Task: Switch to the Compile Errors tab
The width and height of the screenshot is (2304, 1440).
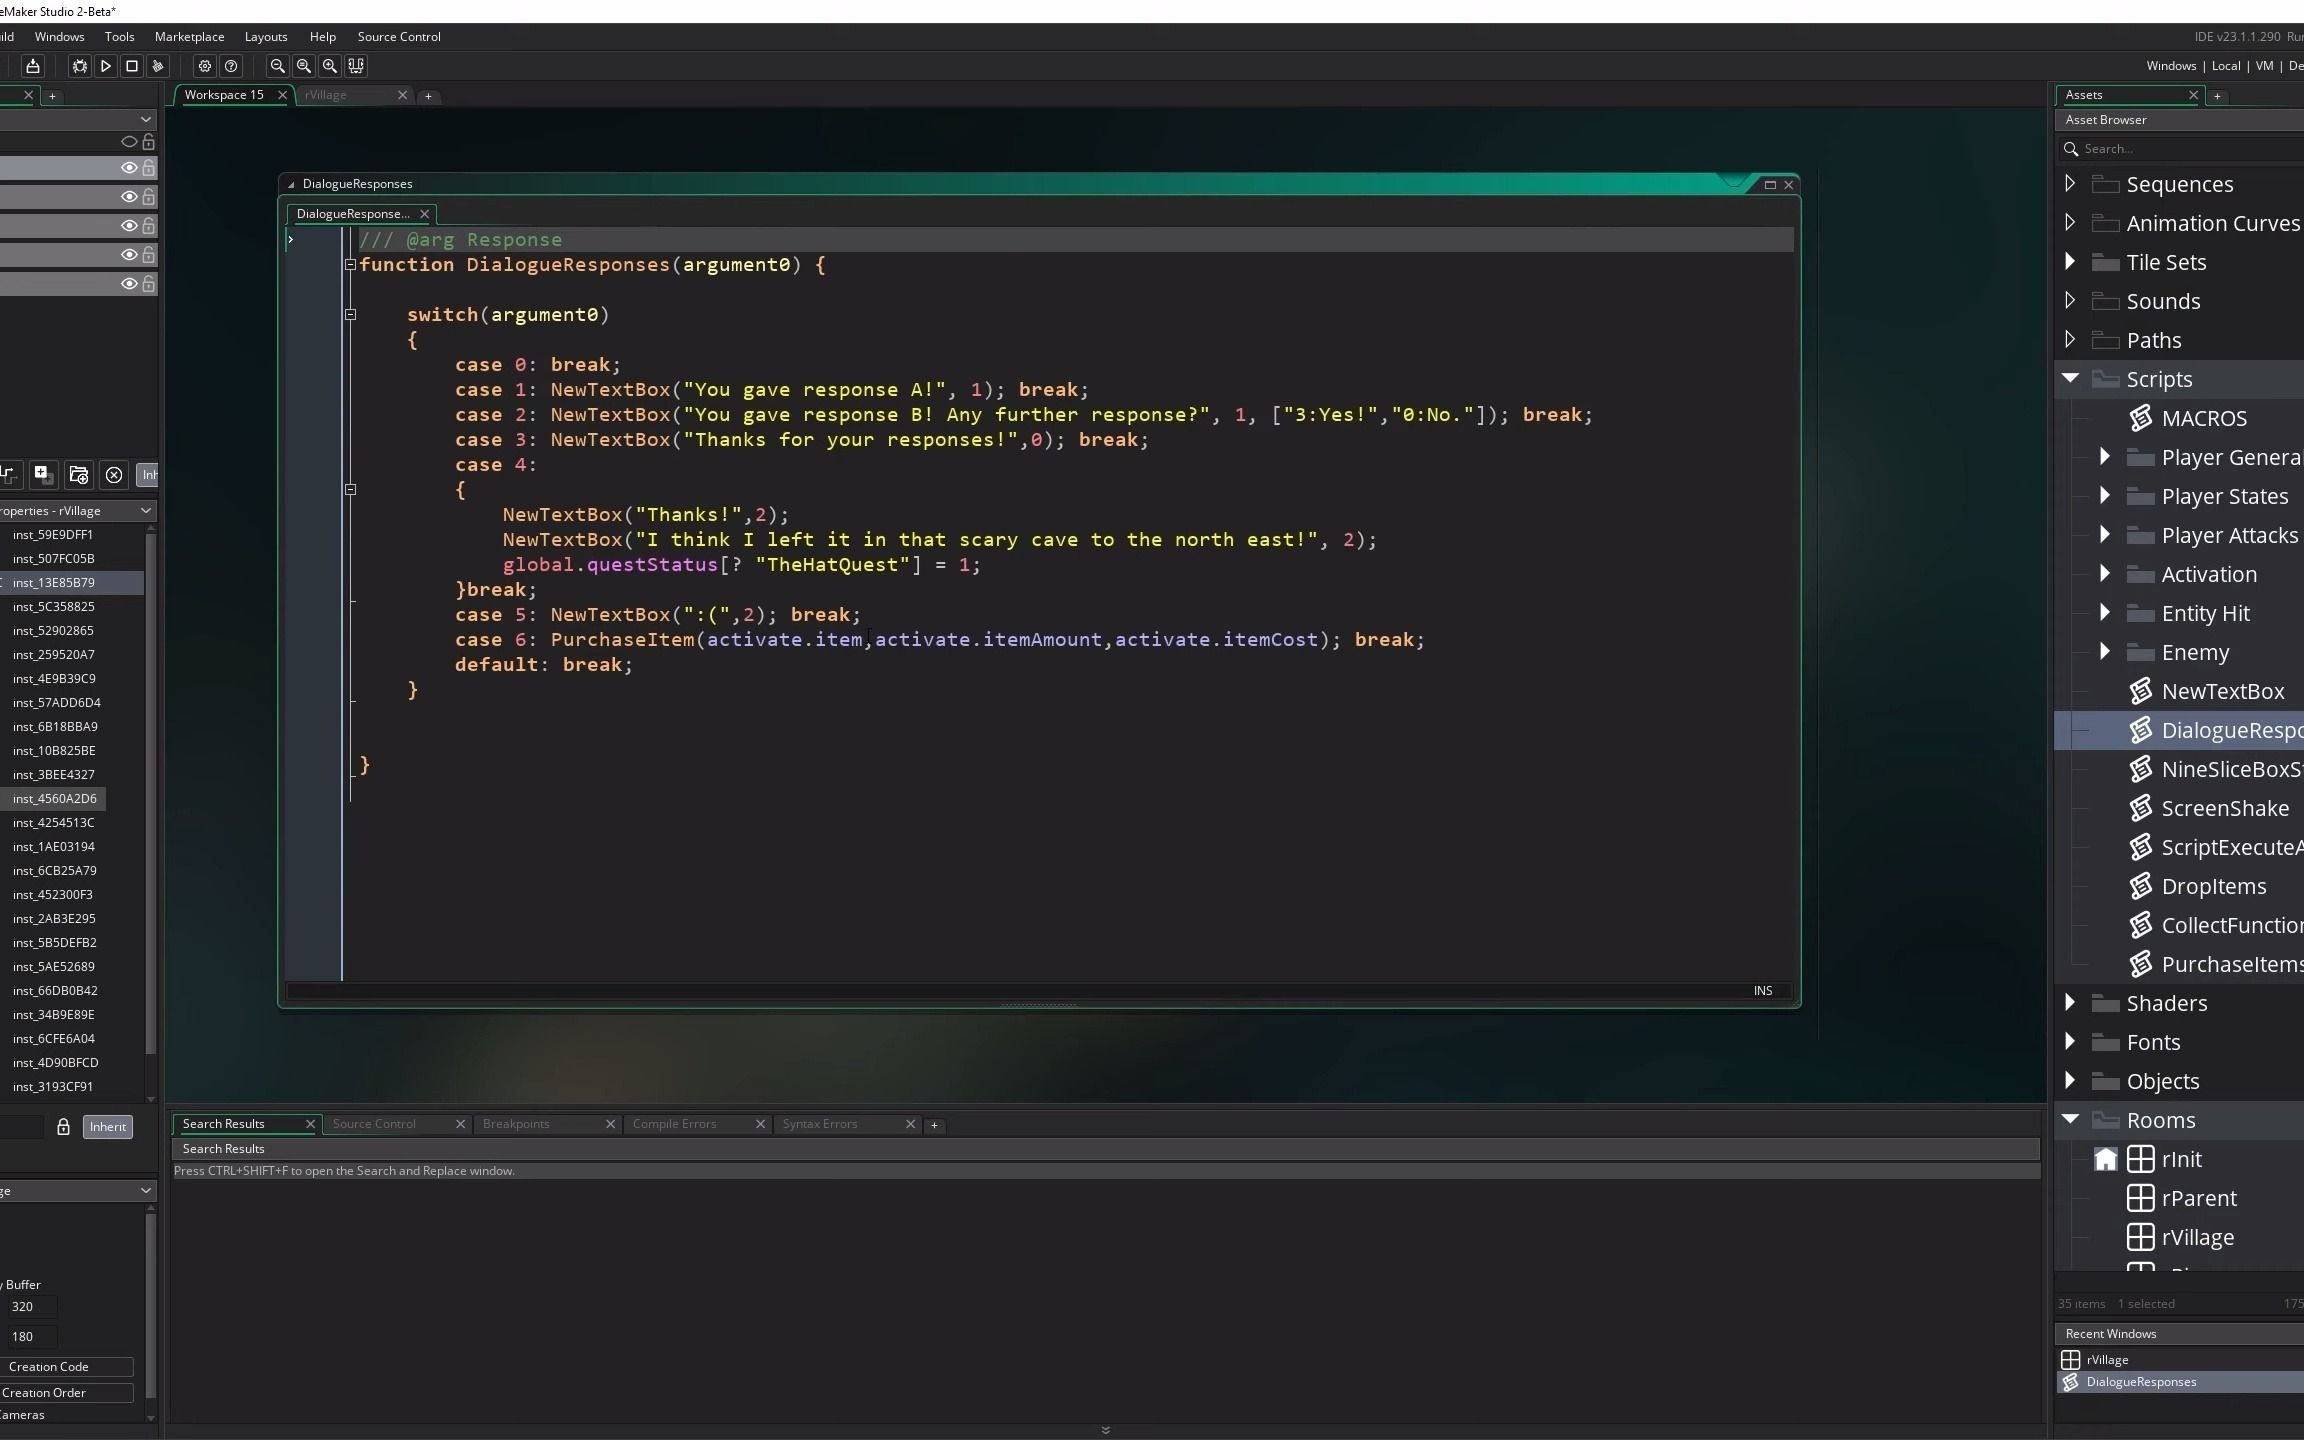Action: tap(674, 1124)
